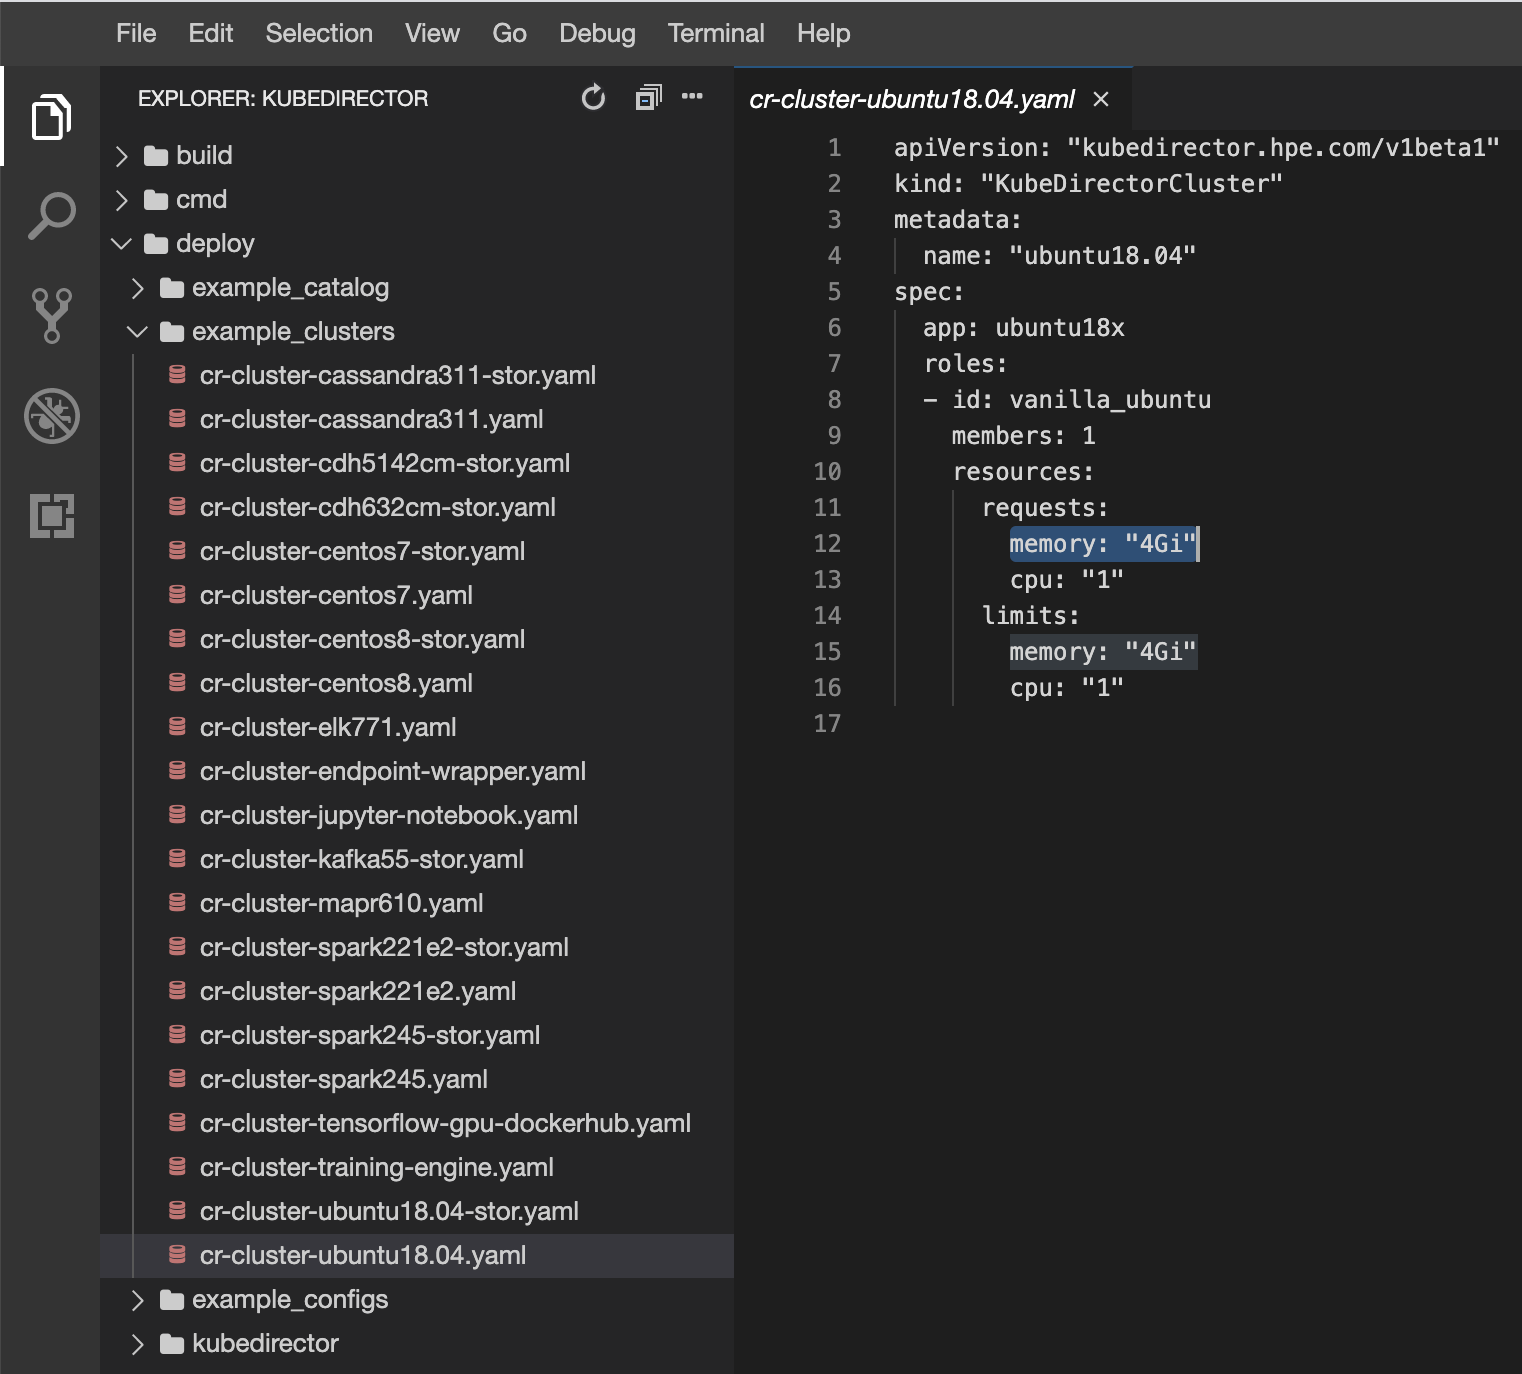Collapse all folders using the collapse icon

pos(647,97)
